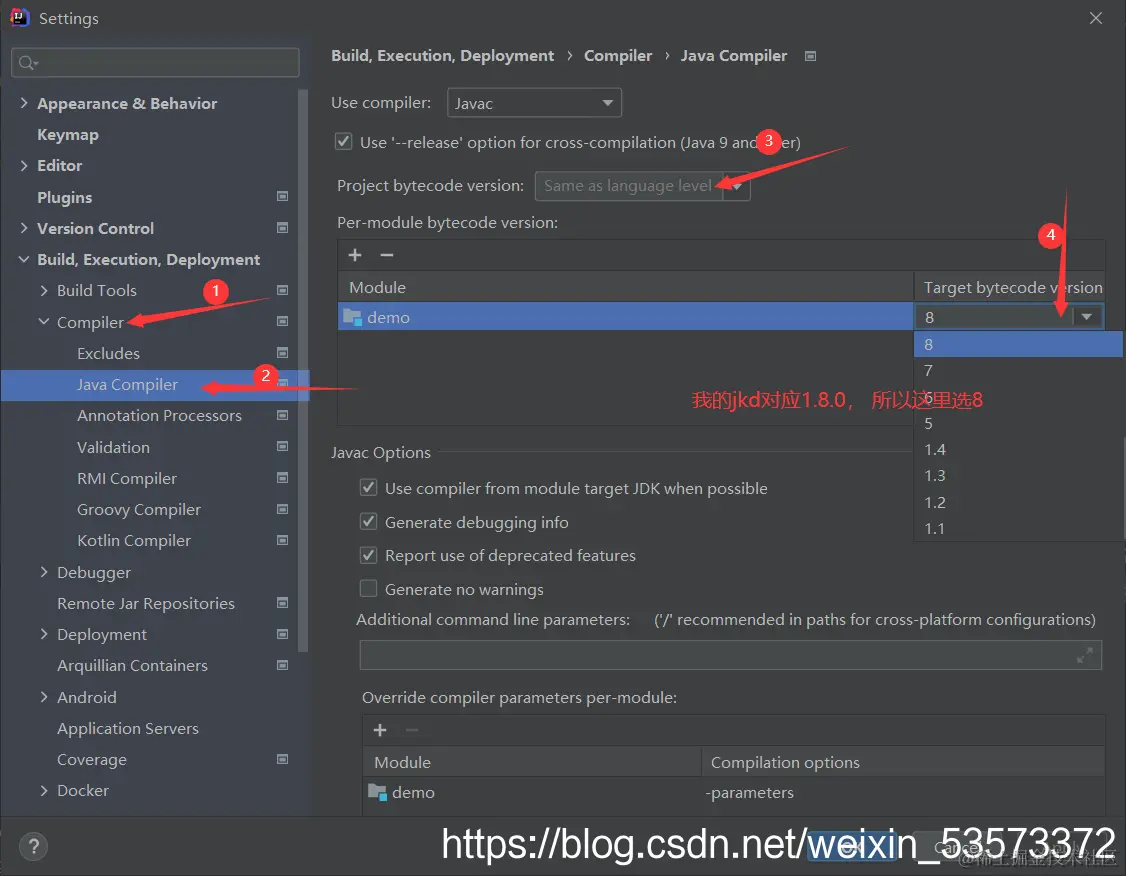Click project-level icon next to Excludes
This screenshot has height=876, width=1126.
pos(282,353)
